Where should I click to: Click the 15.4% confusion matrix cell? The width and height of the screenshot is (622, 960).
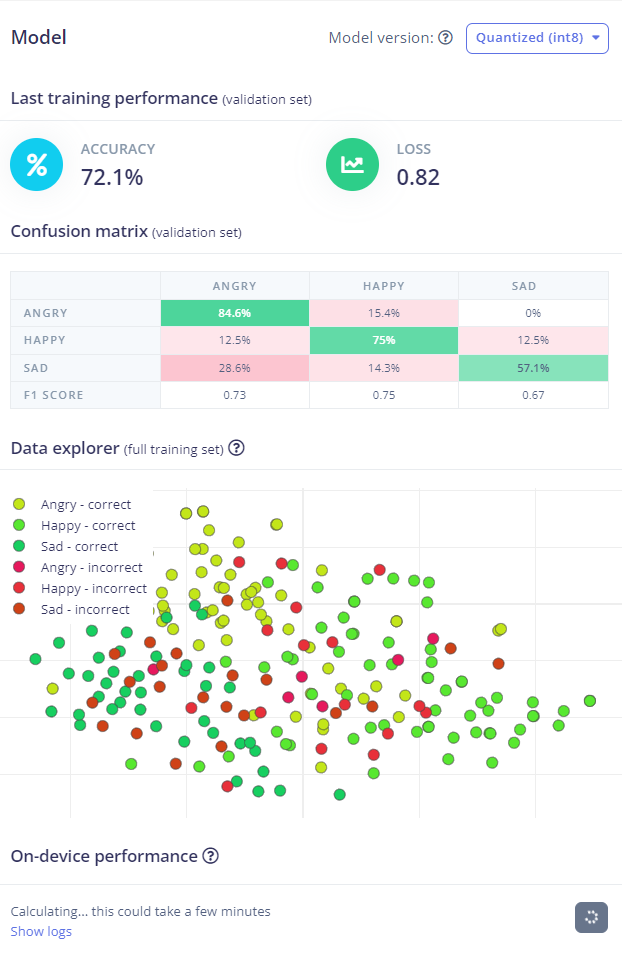coord(384,313)
